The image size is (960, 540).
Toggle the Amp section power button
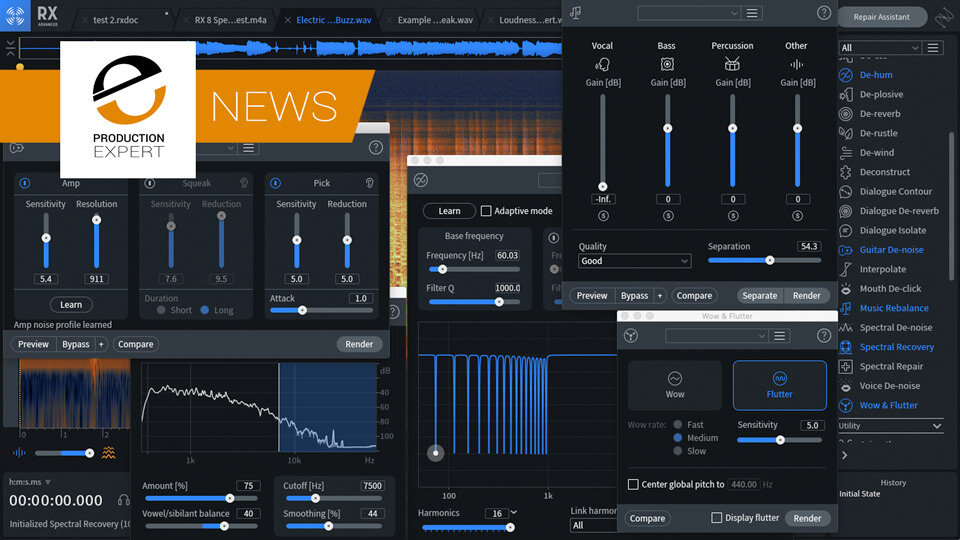coord(24,183)
